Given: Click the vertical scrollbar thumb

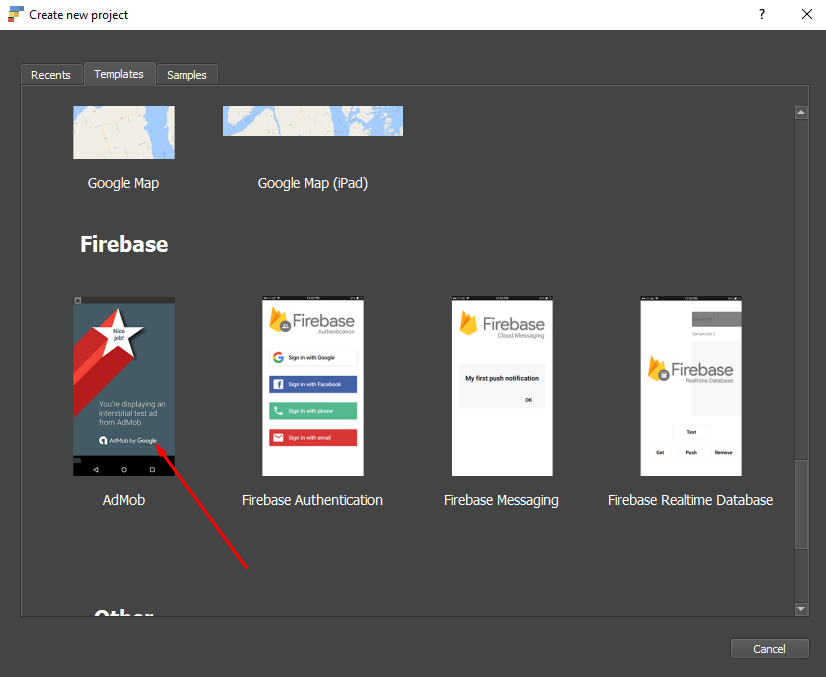Looking at the screenshot, I should pyautogui.click(x=801, y=505).
